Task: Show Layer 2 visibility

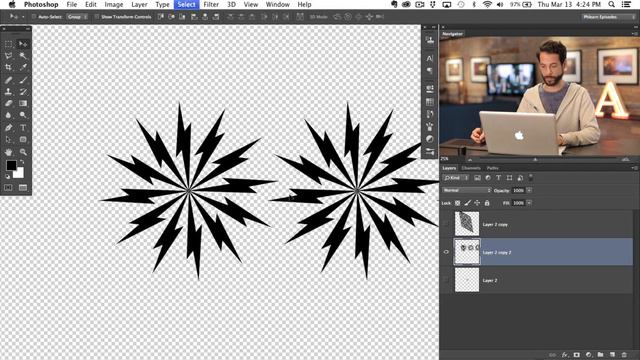Action: (446, 280)
